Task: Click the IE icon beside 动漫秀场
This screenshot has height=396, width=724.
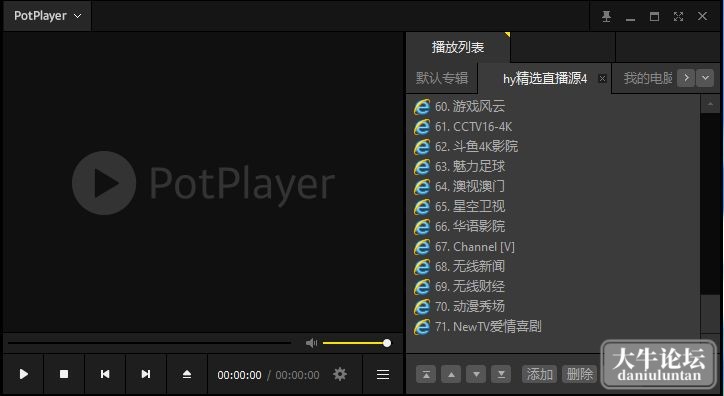Action: click(x=422, y=306)
